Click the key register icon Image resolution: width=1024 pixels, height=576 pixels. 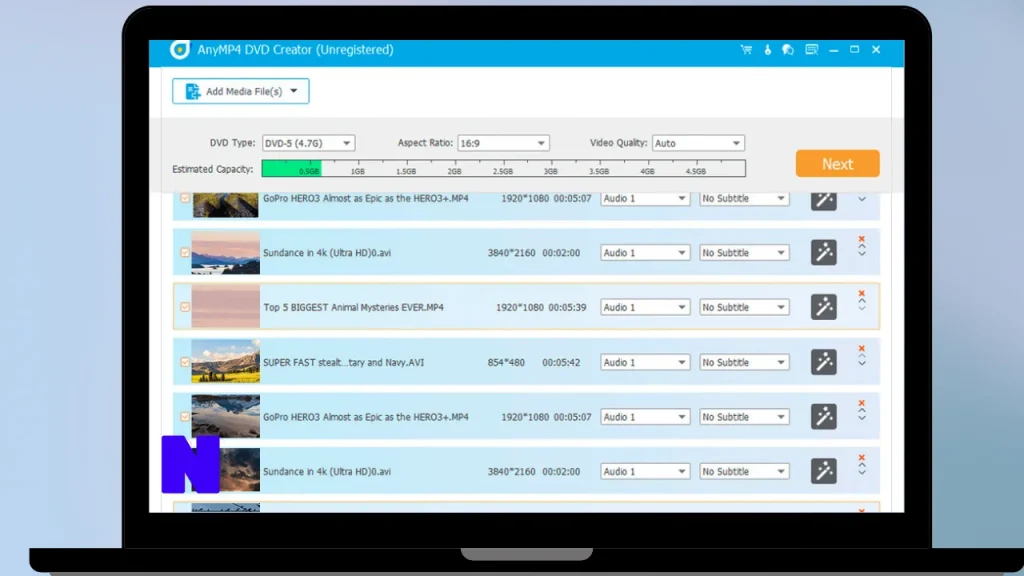click(767, 50)
